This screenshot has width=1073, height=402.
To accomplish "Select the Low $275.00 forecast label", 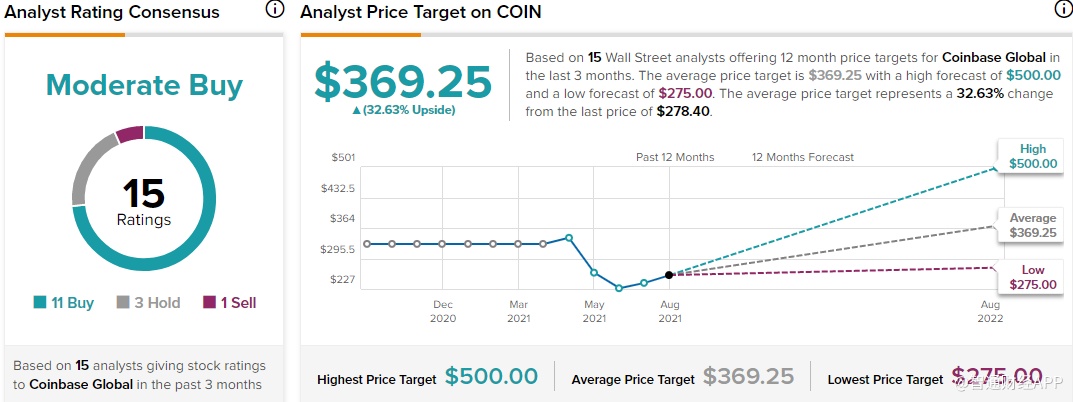I will (x=1032, y=277).
